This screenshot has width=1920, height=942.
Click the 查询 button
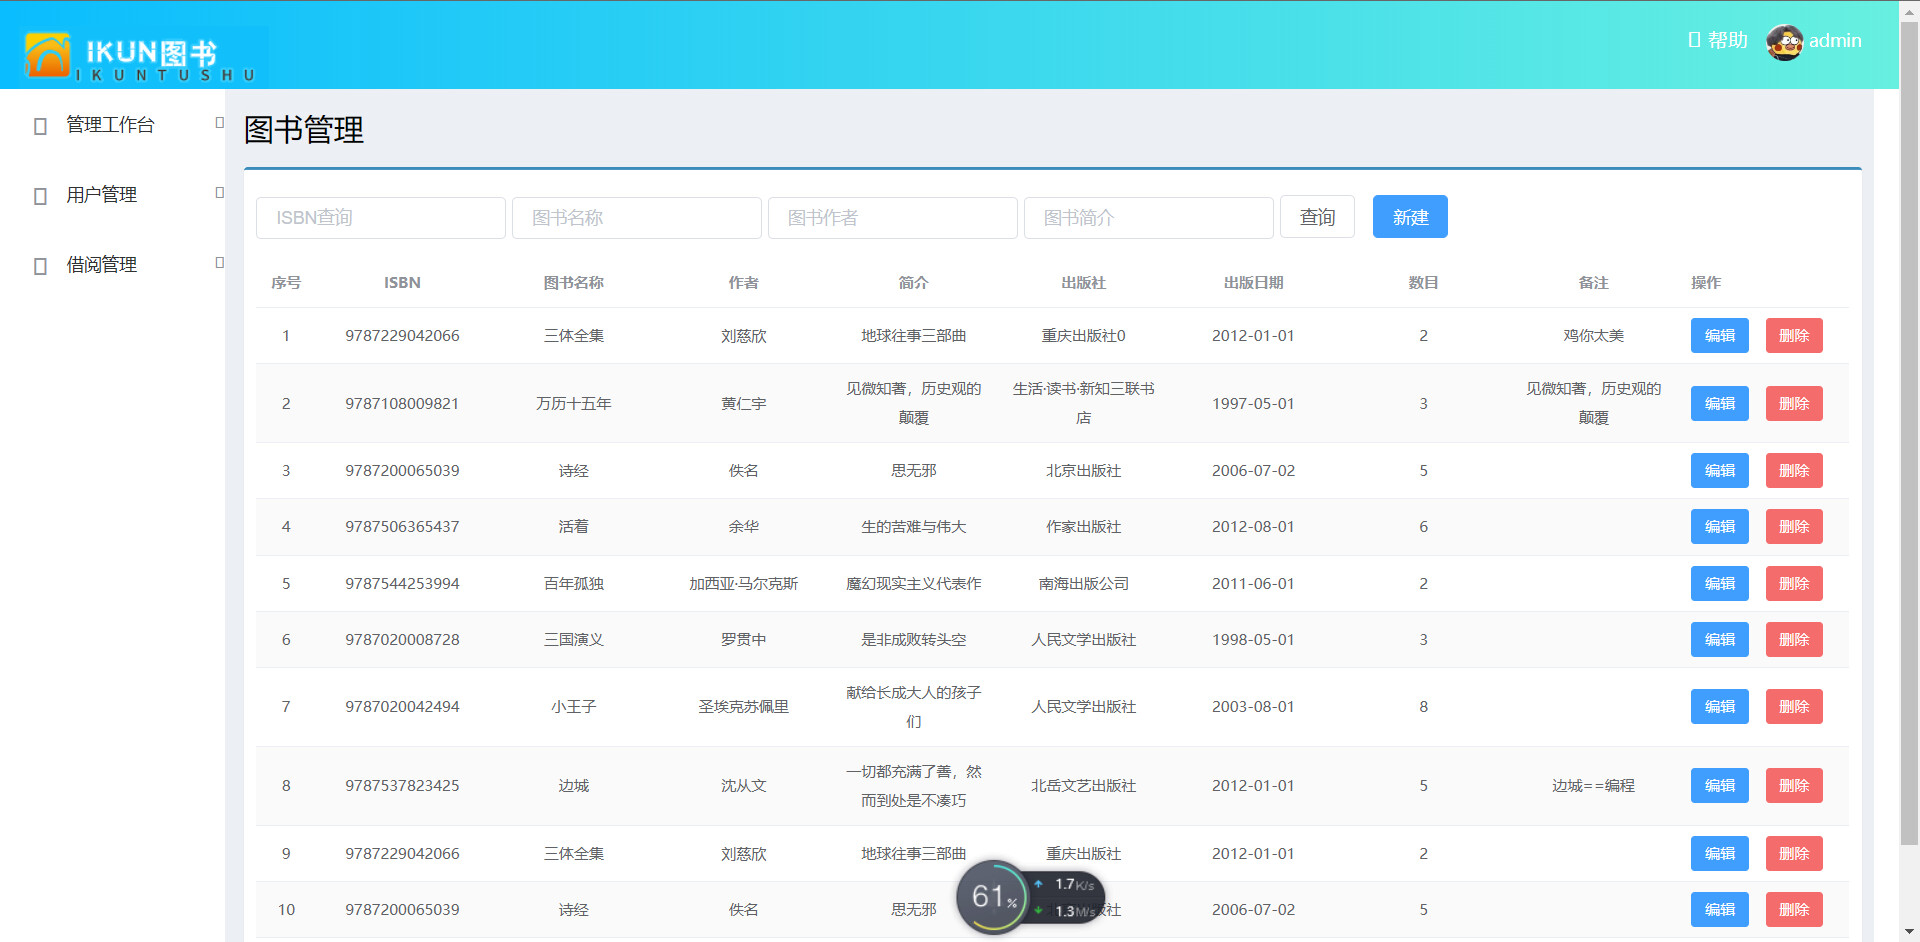[x=1317, y=217]
